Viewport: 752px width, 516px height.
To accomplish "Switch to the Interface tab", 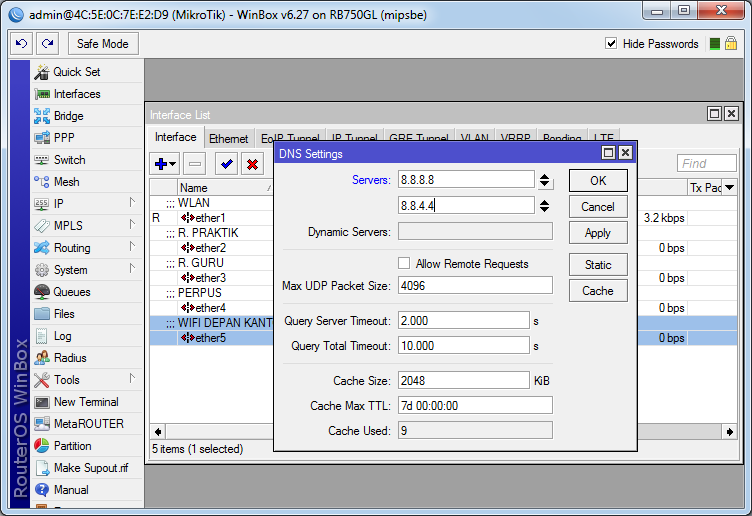I will tap(176, 137).
